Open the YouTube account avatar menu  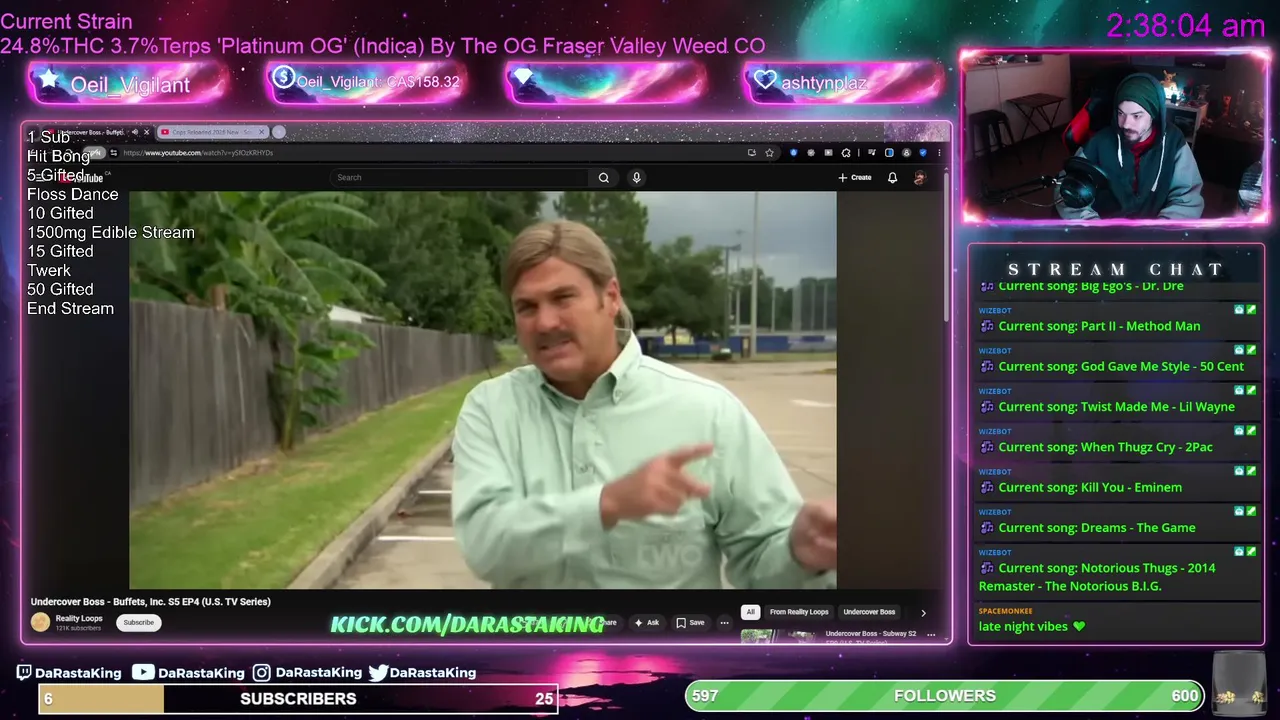click(919, 178)
